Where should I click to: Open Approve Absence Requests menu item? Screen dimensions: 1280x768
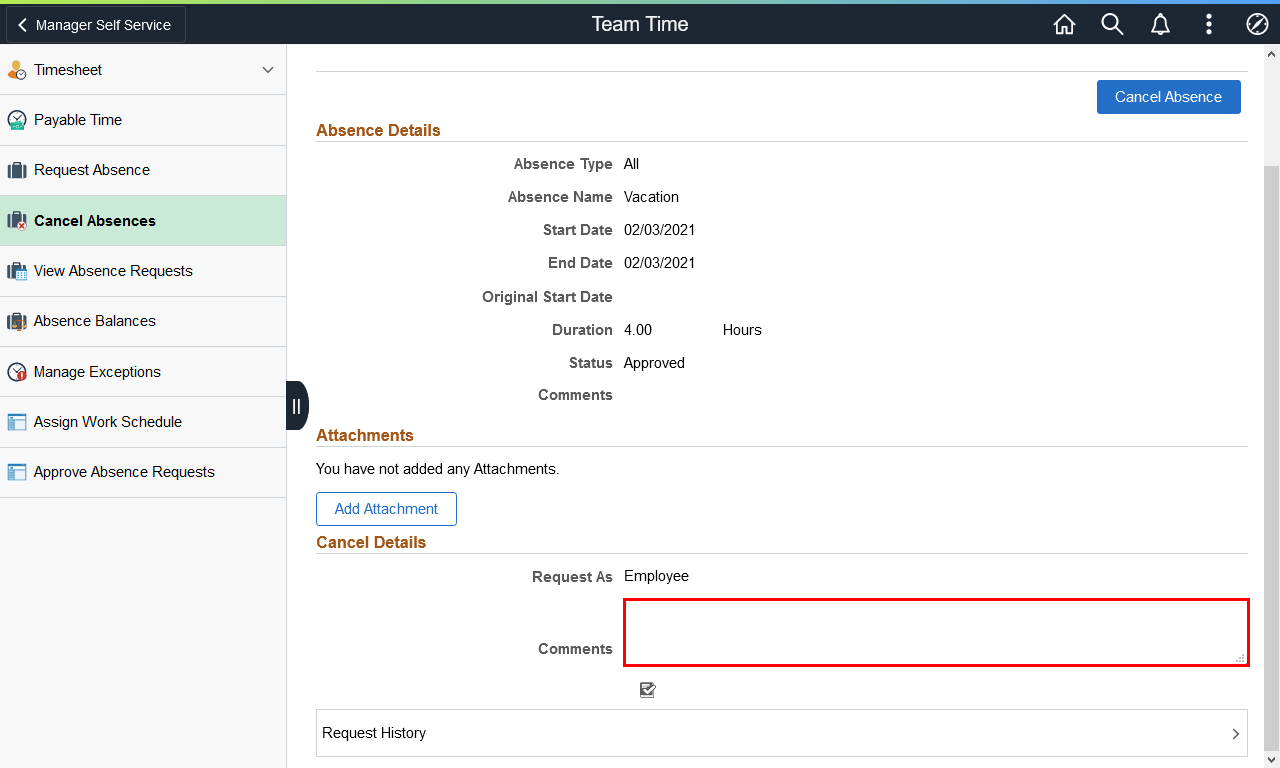[143, 472]
